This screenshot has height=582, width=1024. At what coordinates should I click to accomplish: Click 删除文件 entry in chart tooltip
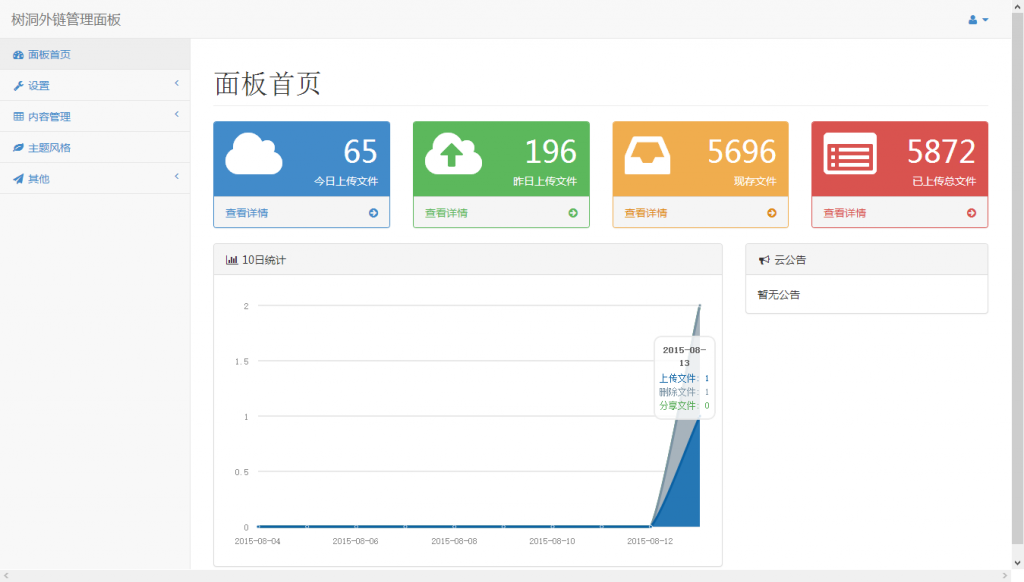pyautogui.click(x=684, y=392)
